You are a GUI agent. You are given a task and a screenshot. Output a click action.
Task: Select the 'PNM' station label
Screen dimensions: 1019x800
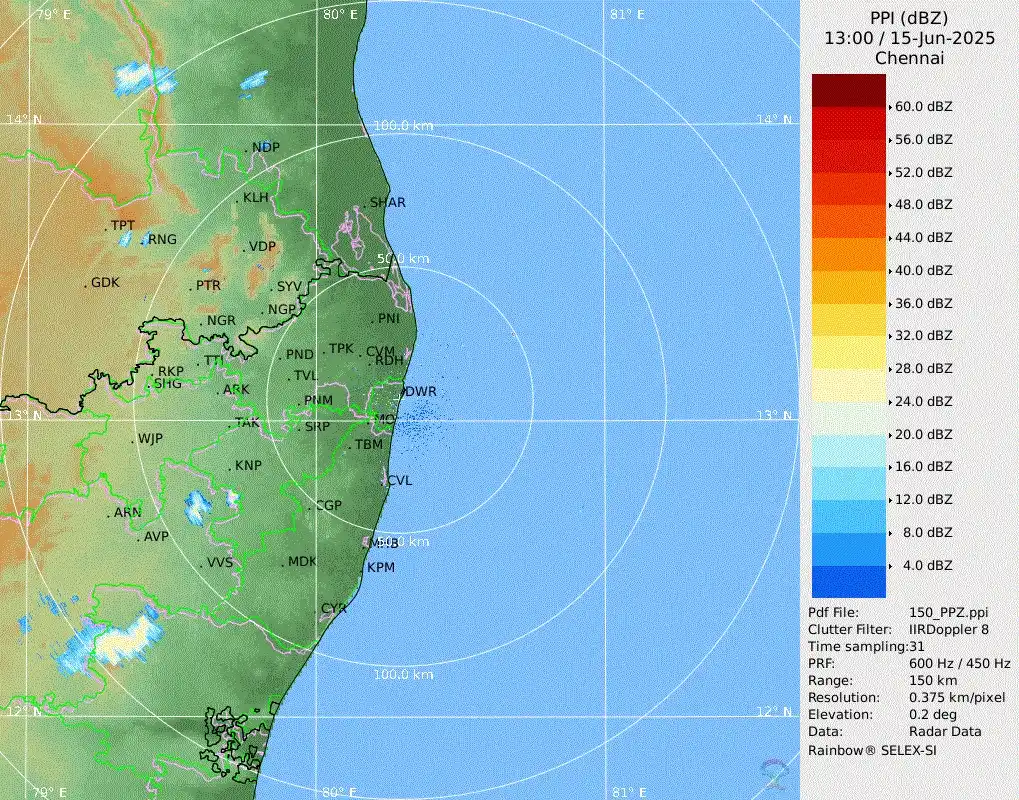tap(318, 401)
